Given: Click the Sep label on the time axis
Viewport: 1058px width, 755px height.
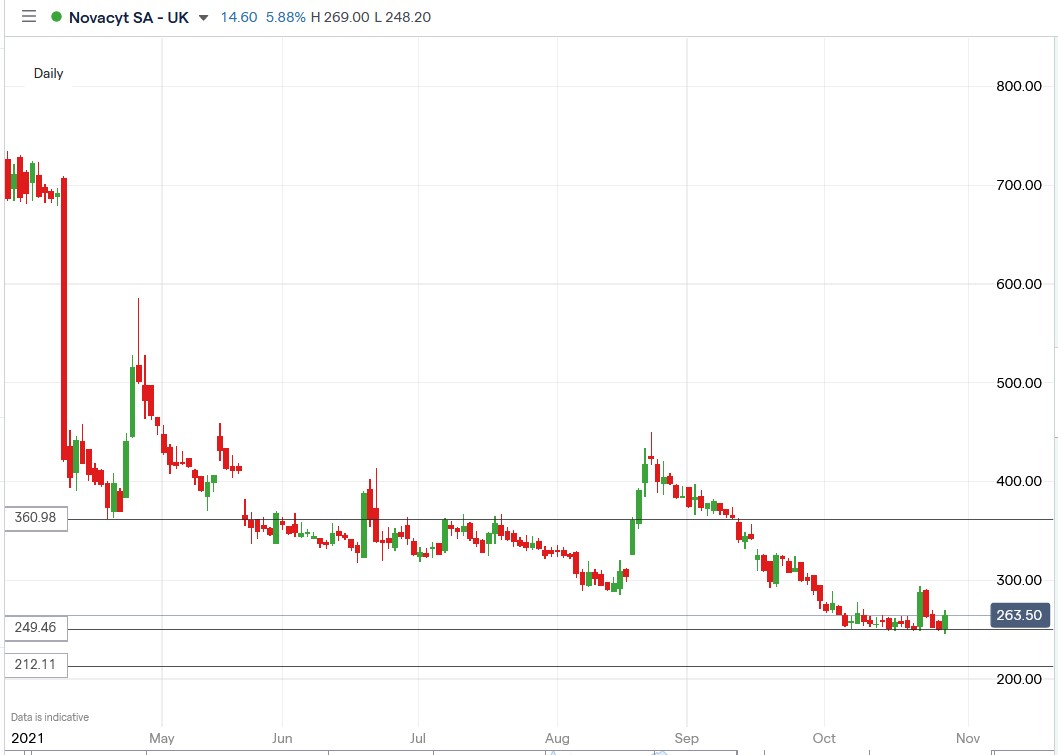Looking at the screenshot, I should [687, 738].
